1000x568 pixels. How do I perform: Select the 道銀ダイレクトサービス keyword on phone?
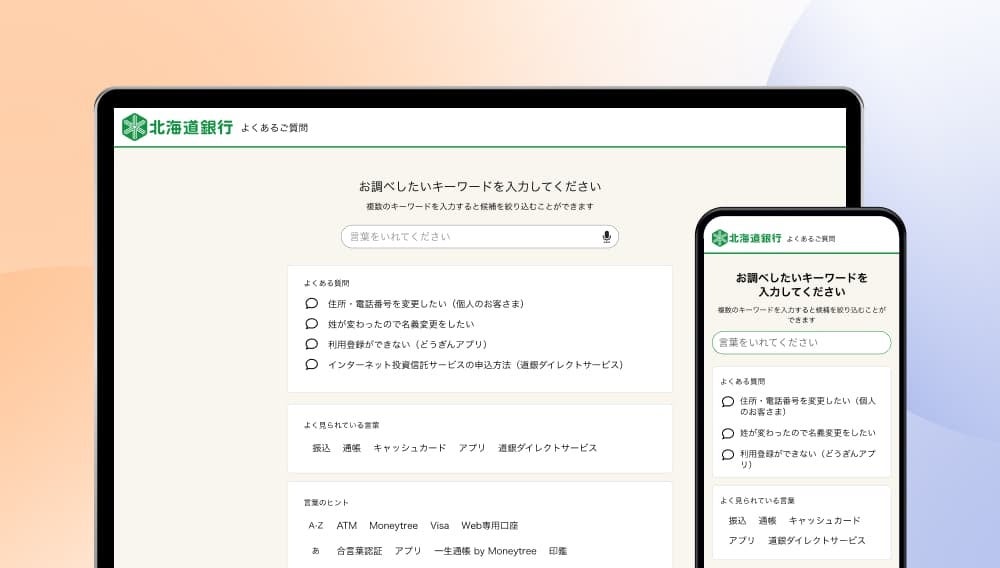click(x=817, y=541)
